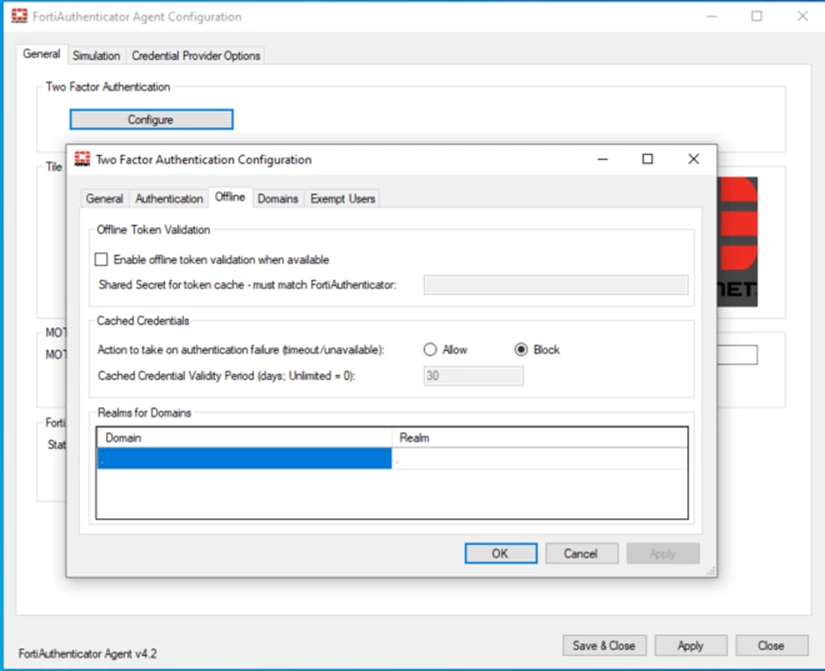Viewport: 825px width, 671px height.
Task: Minimize the FortiAuthenticator Agent Configuration window
Action: (x=711, y=16)
